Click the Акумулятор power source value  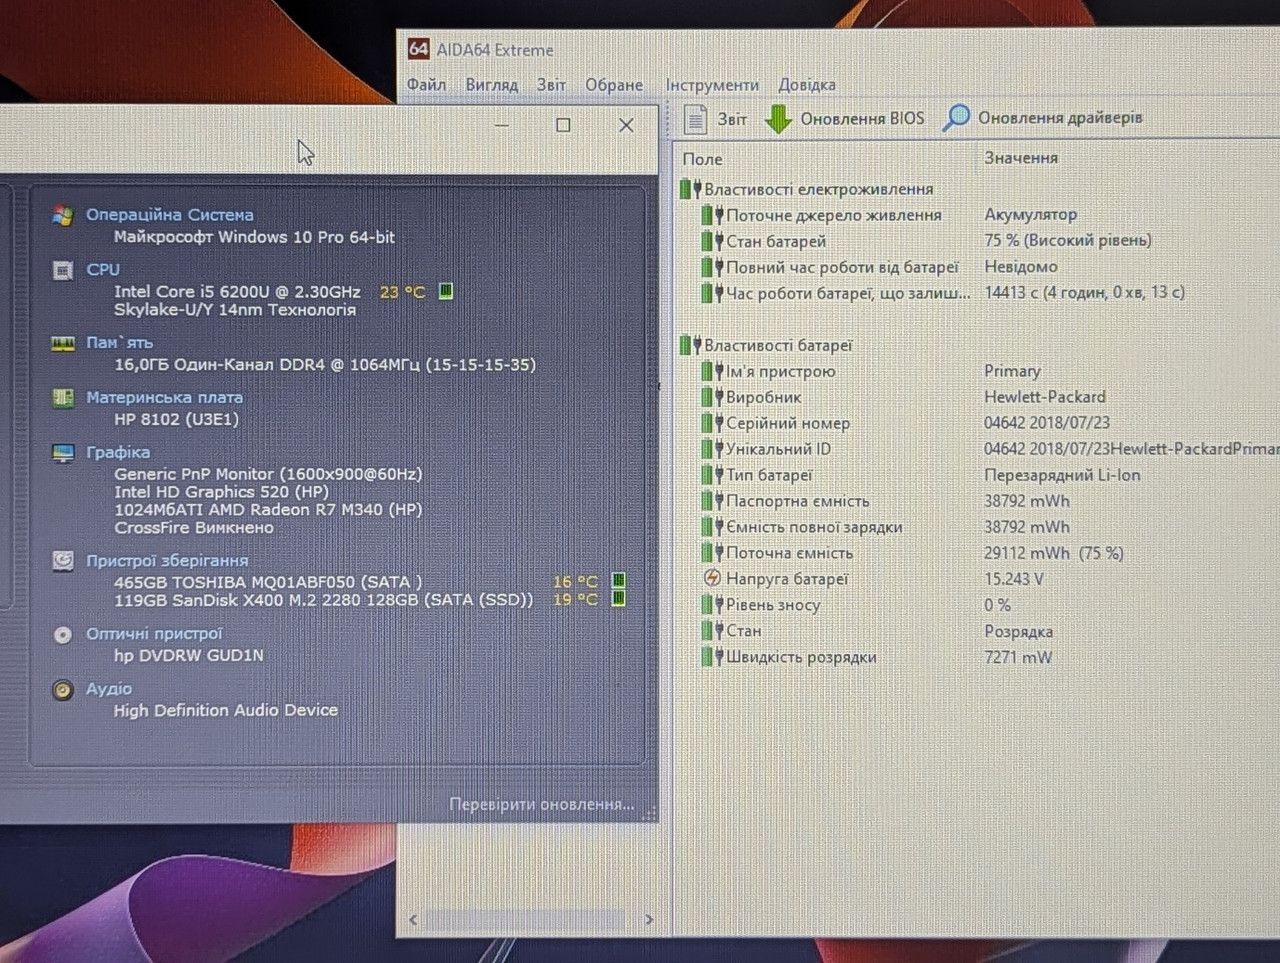pos(1031,214)
